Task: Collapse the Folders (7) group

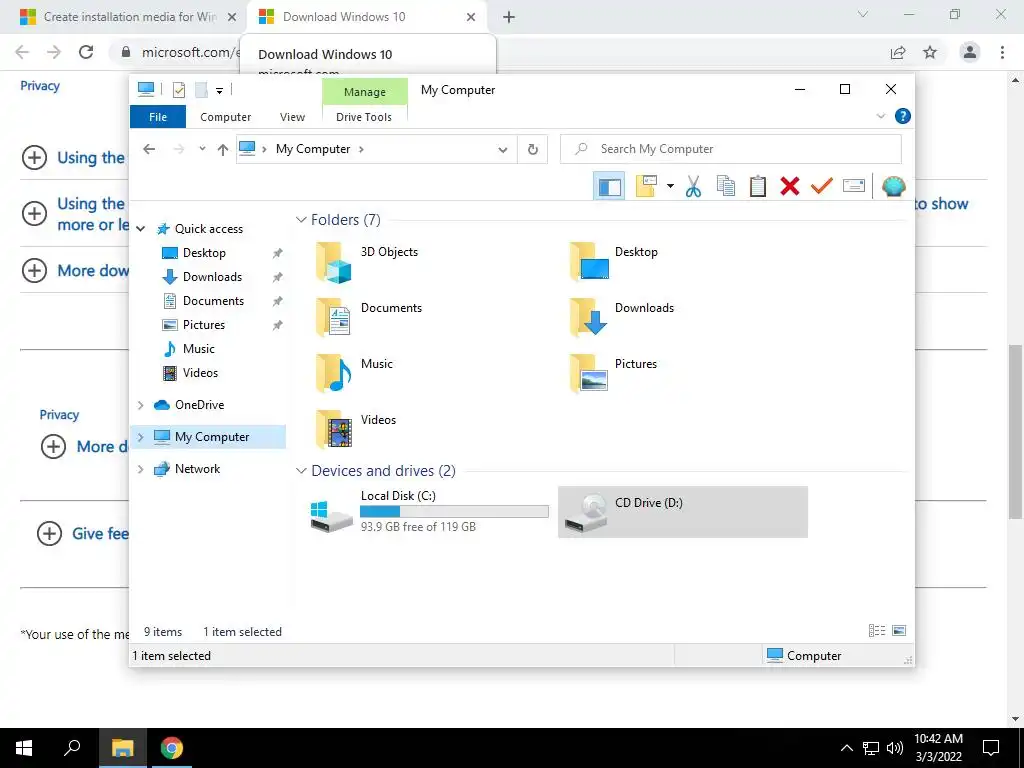Action: coord(301,219)
